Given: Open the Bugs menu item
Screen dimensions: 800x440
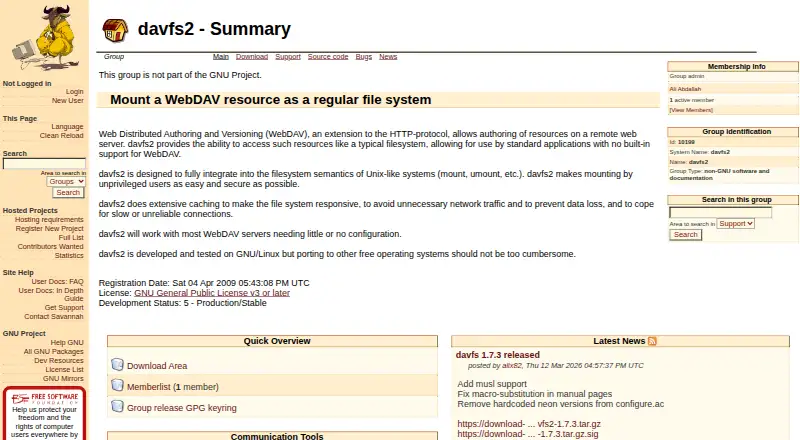Looking at the screenshot, I should pos(364,57).
